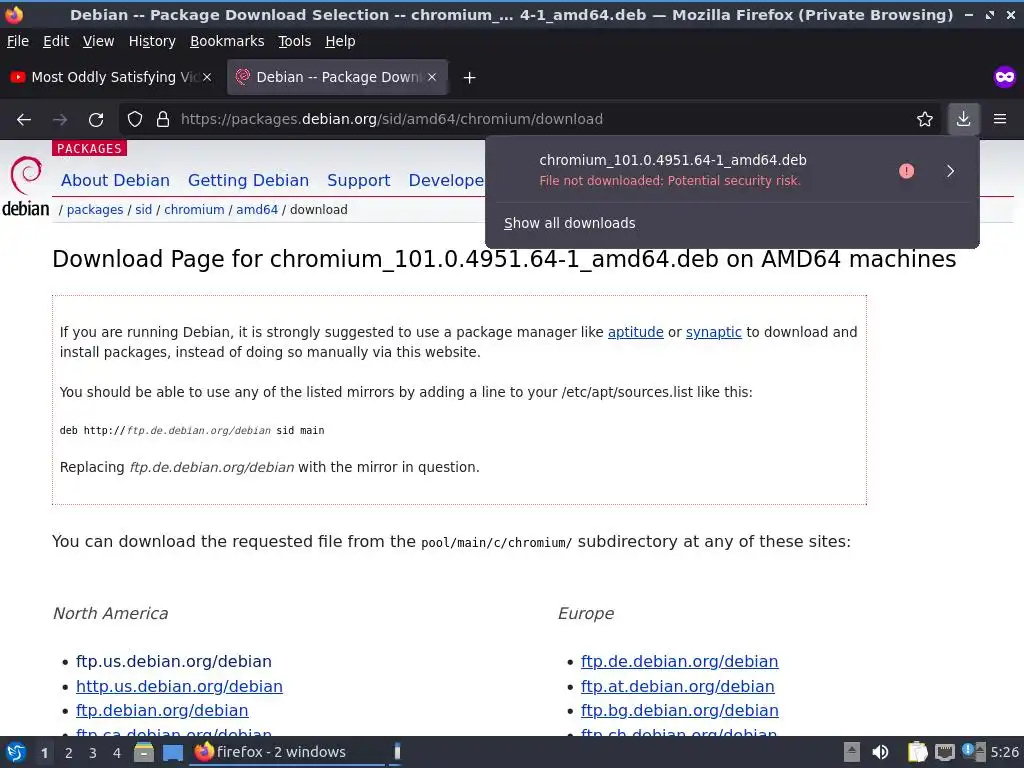Click the show desktop taskbar icon
This screenshot has width=1024, height=768.
click(172, 752)
